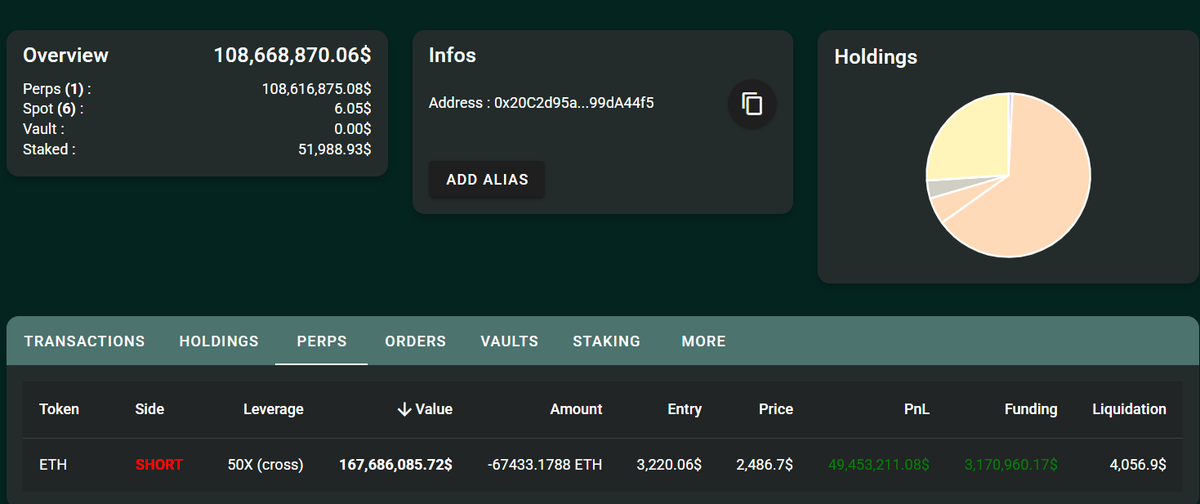
Task: Click the 108,616,875.08$ perps value
Action: (317, 88)
